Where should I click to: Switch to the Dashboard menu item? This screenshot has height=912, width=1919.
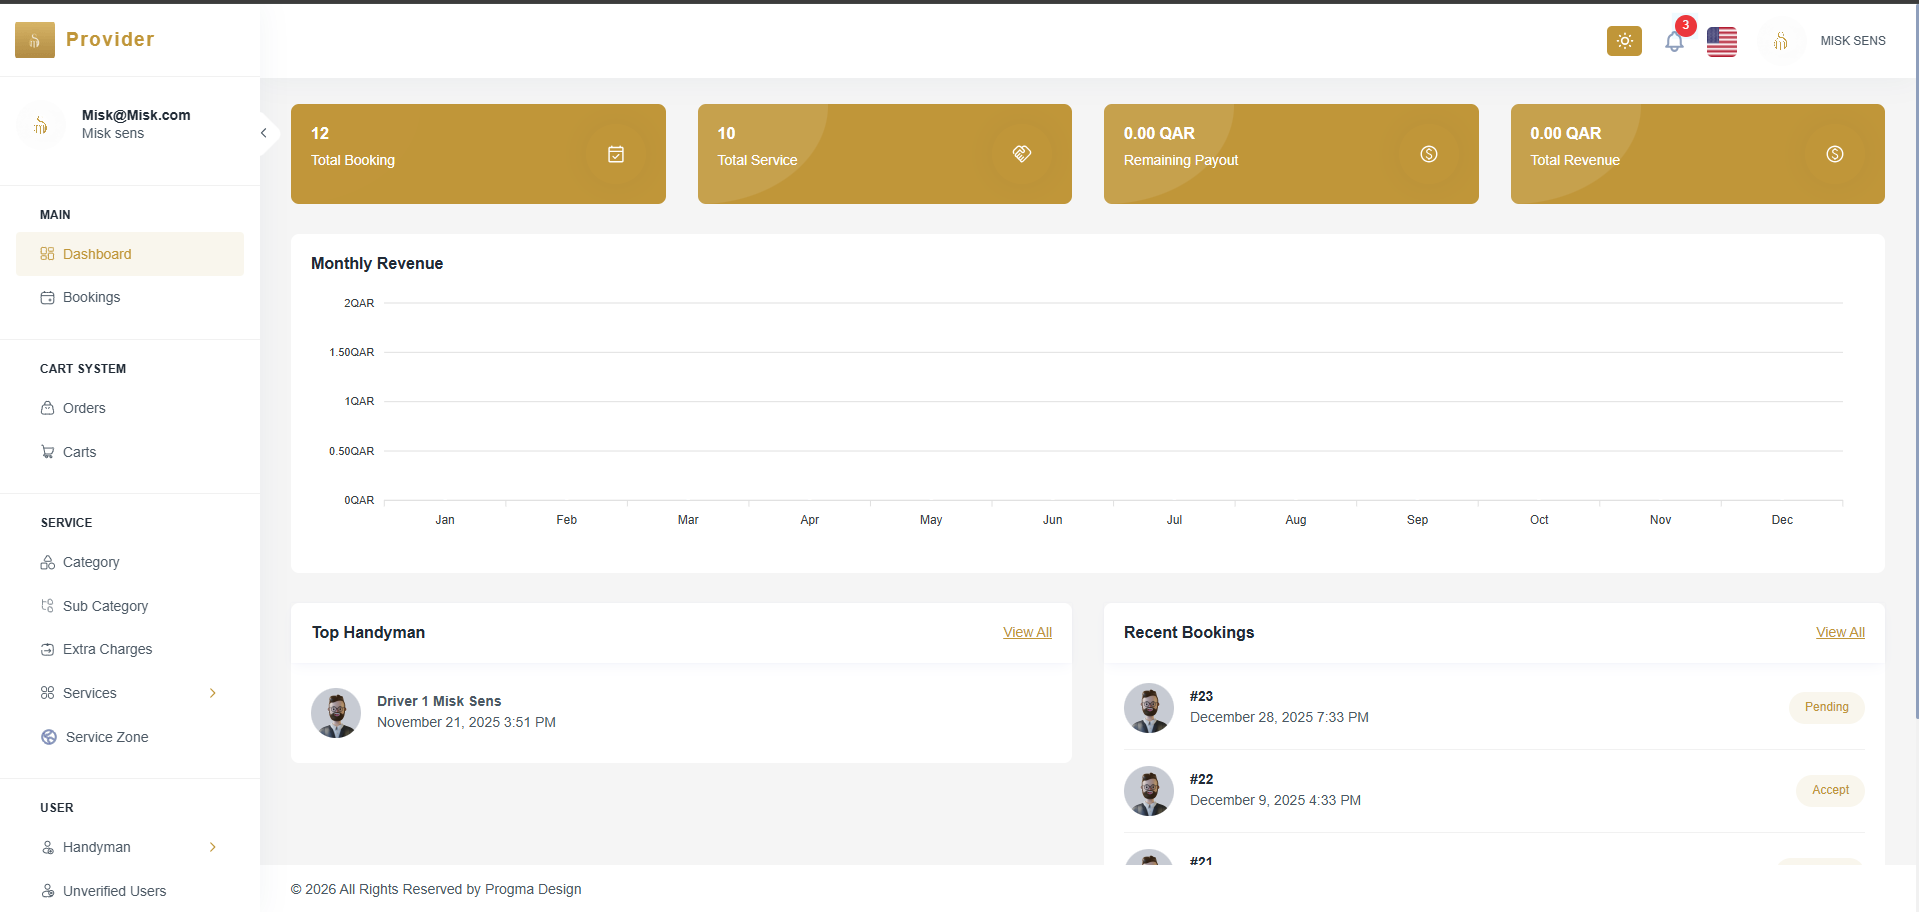coord(97,254)
